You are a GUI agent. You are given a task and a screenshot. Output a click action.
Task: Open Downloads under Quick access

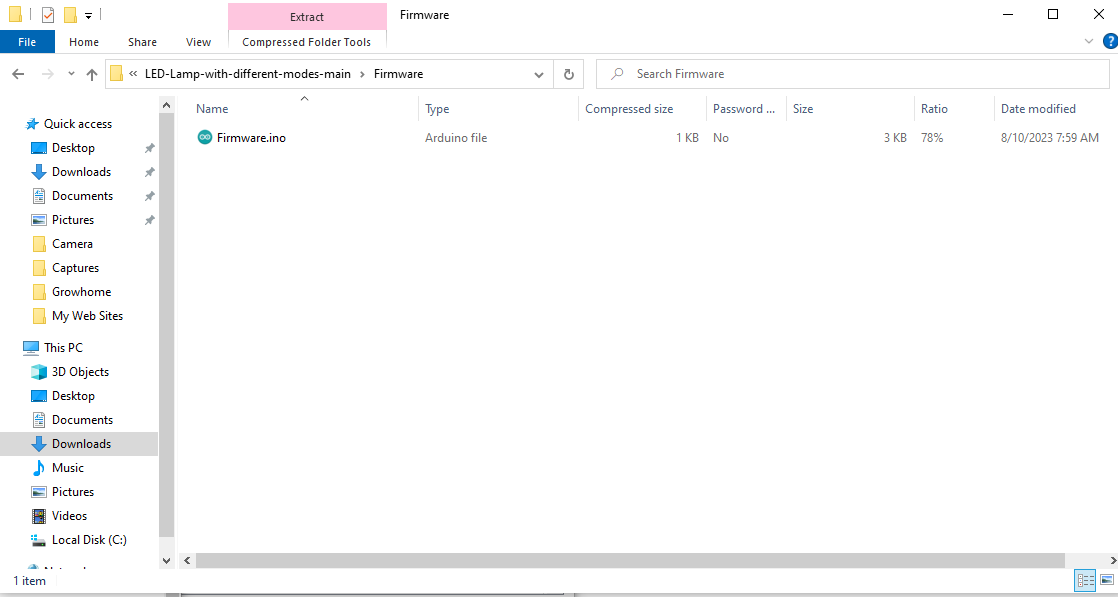point(81,172)
